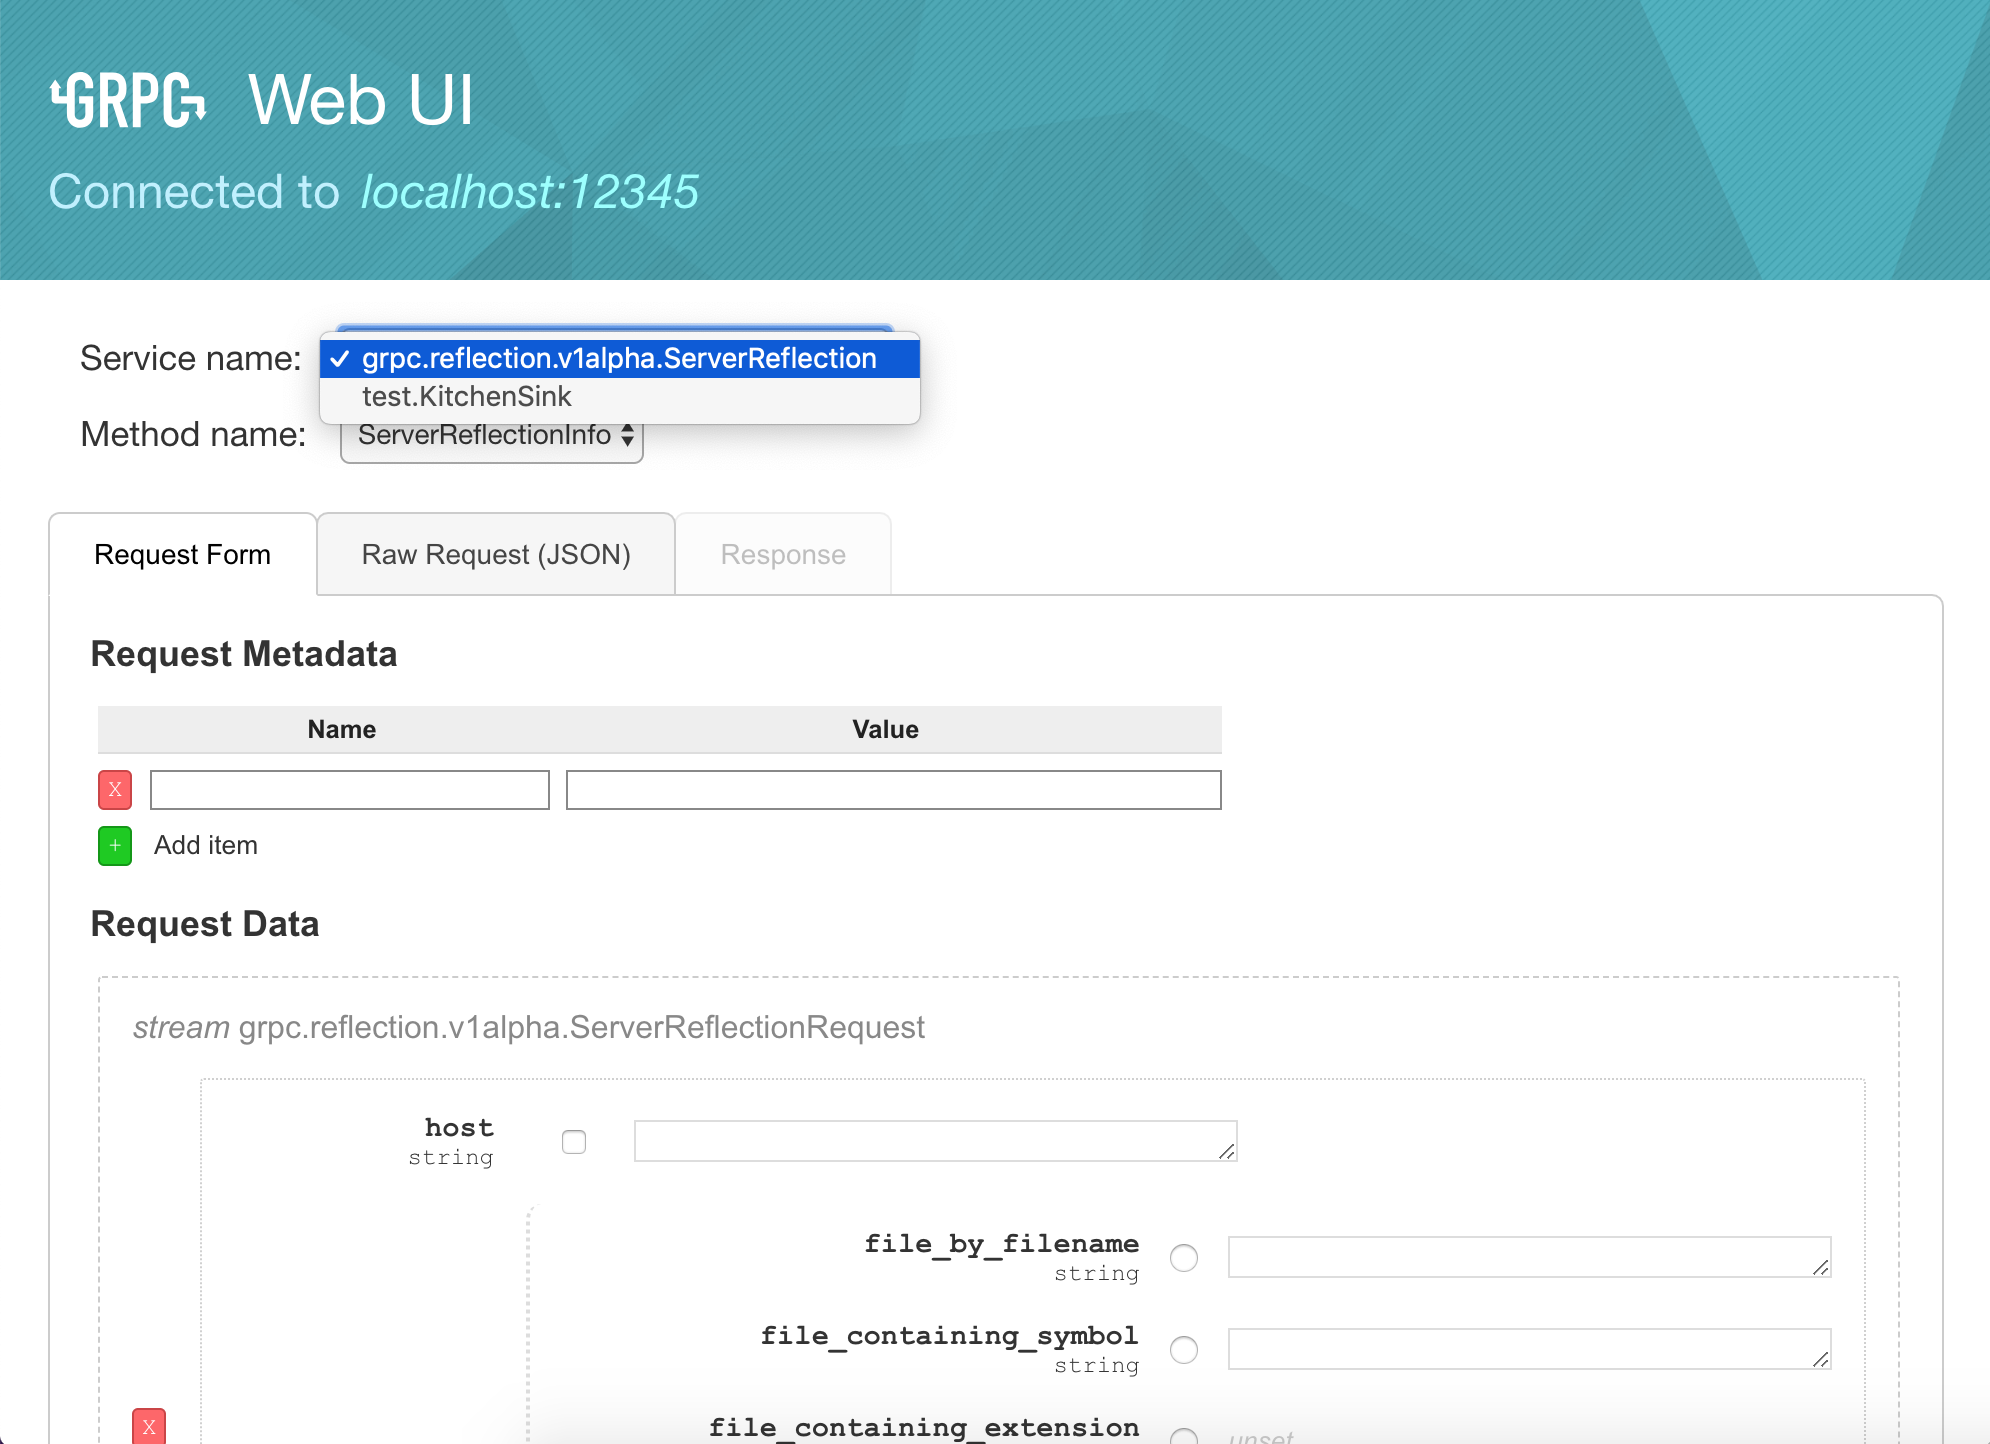Switch to the Raw Request (JSON) tab
The image size is (1990, 1444).
click(495, 554)
